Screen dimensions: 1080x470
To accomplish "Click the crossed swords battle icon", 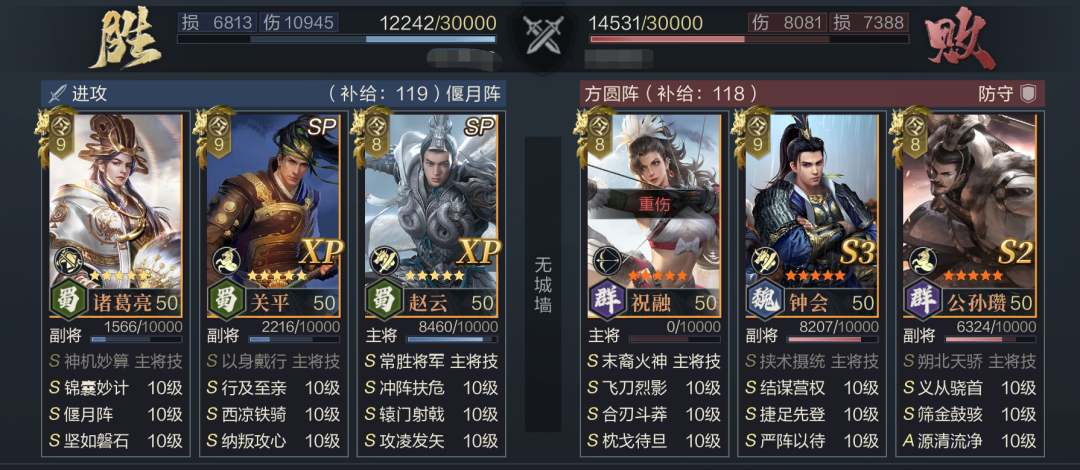I will click(x=541, y=34).
